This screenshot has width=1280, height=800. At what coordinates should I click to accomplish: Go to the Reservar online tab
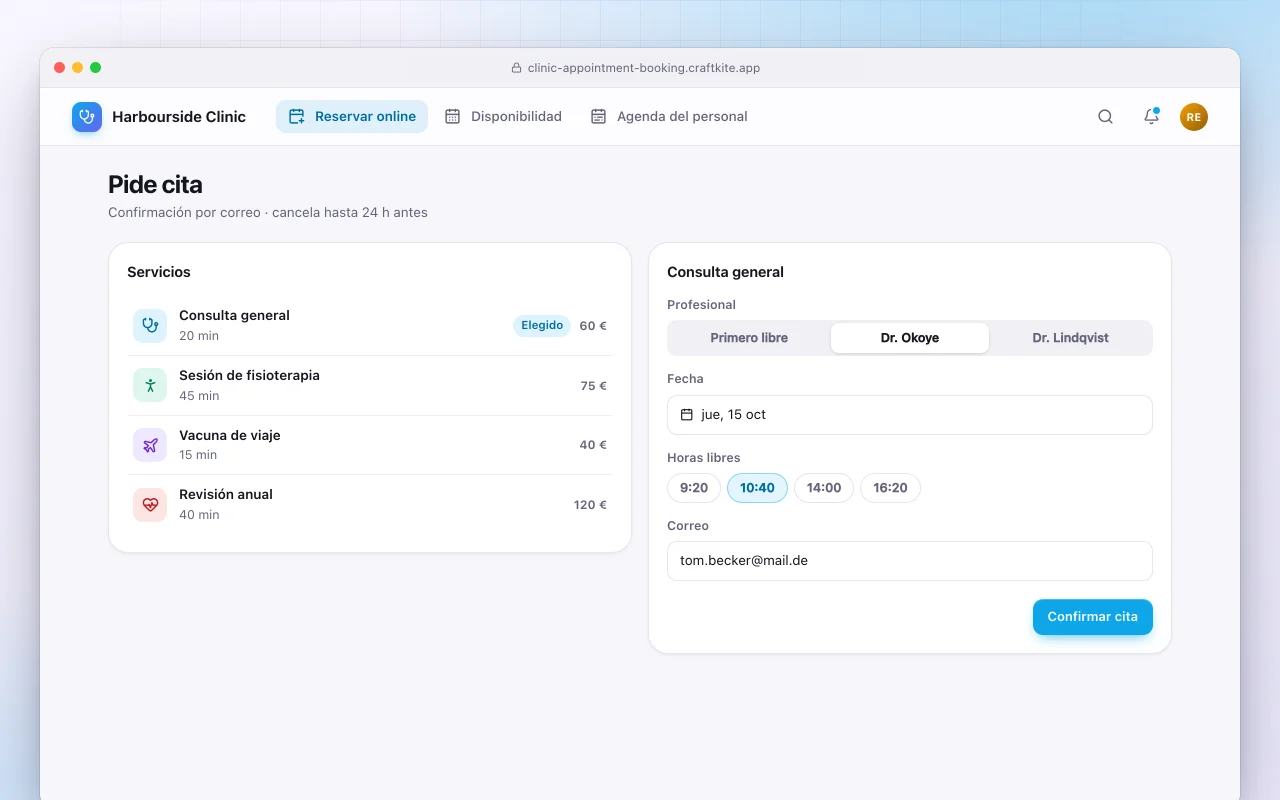tap(352, 117)
